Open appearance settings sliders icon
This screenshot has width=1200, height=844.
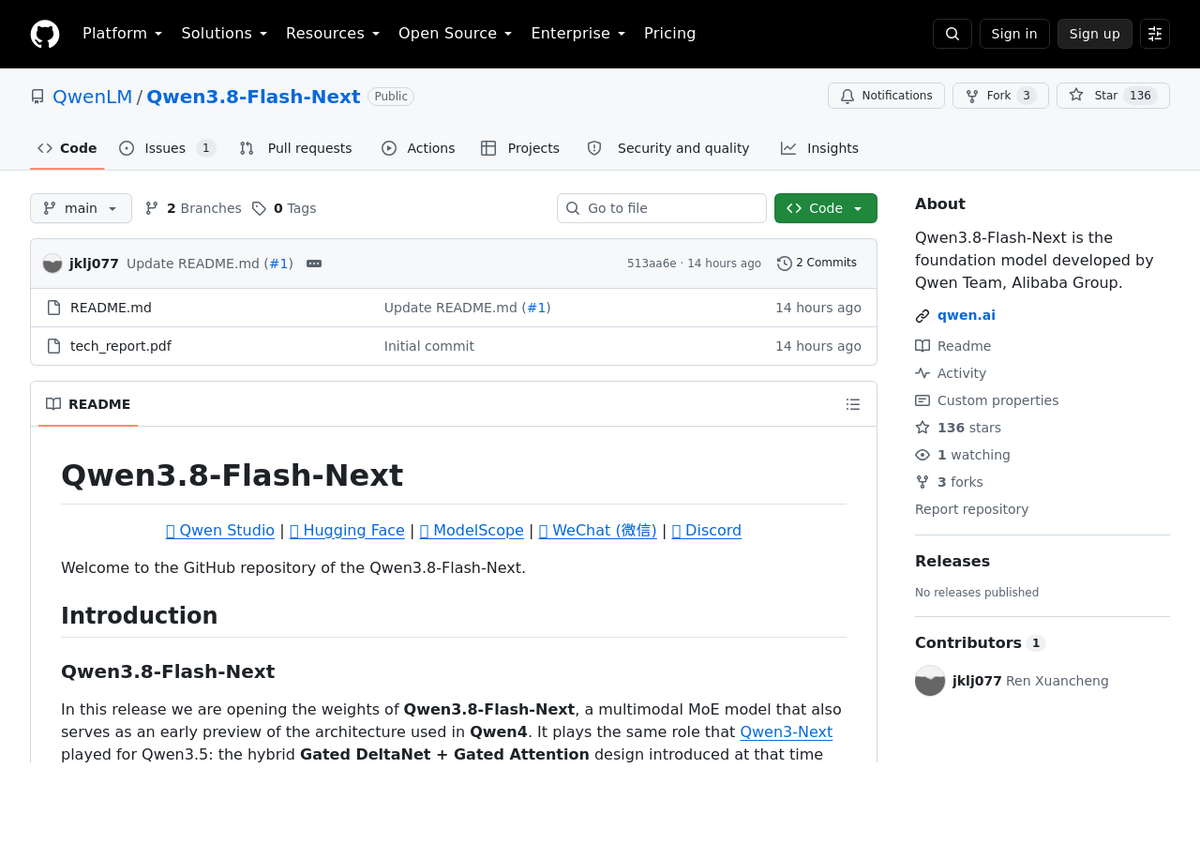[x=1155, y=34]
